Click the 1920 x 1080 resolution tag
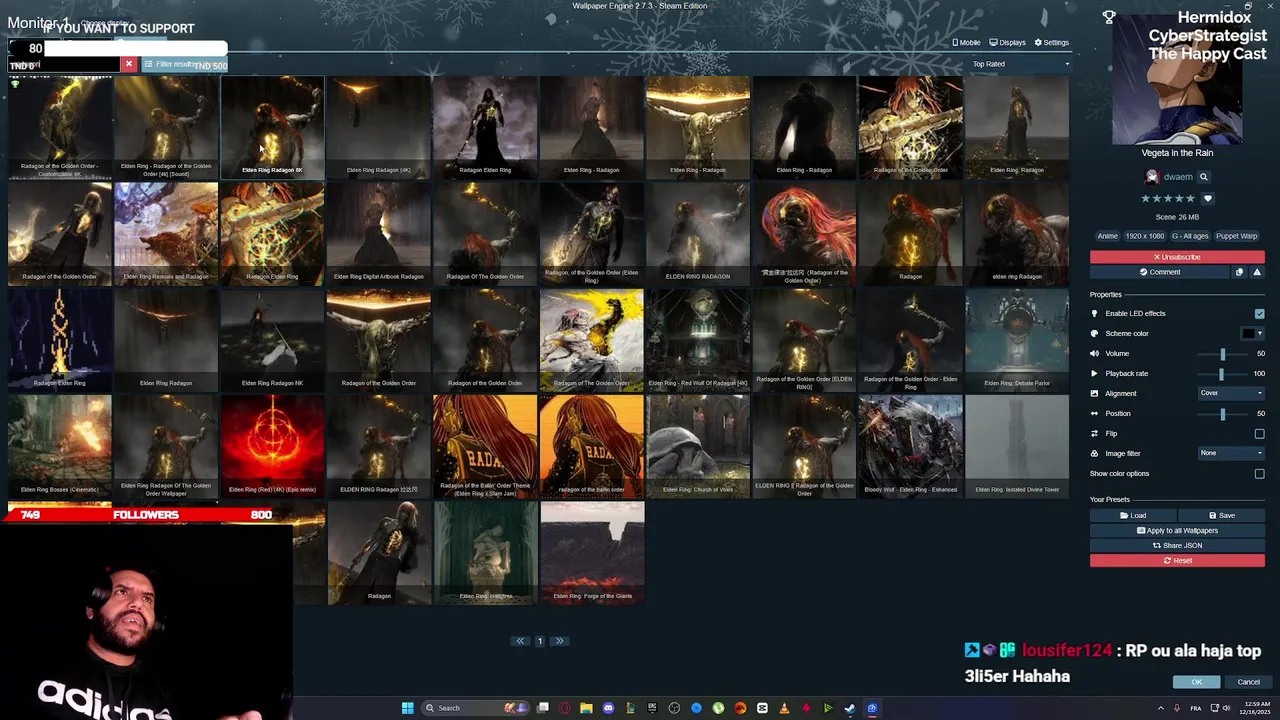Screen dimensions: 1280x720 [1145, 236]
